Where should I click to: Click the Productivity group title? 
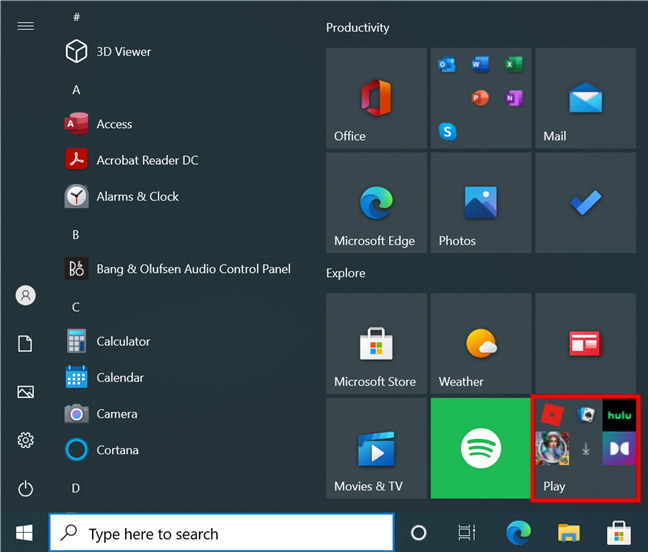(357, 28)
